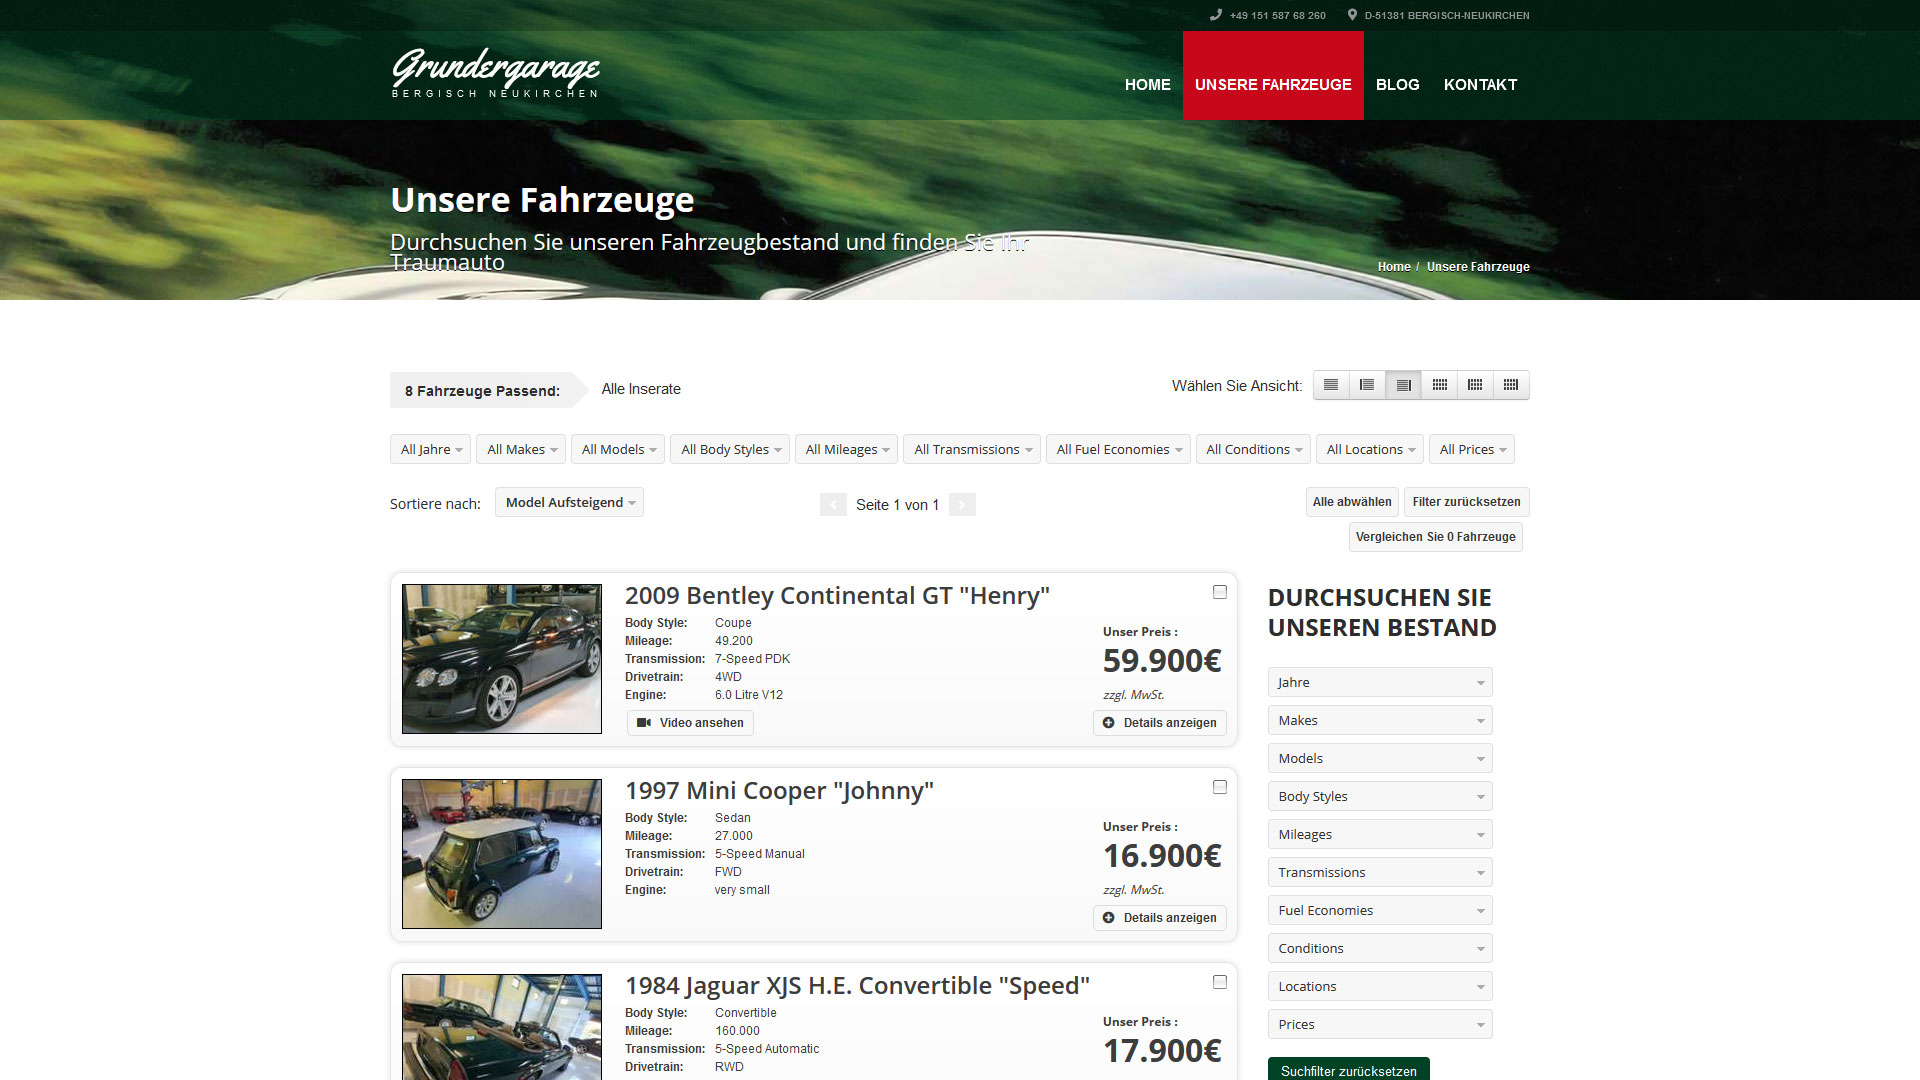Expand sidebar Transmissions dropdown
Screen dimensions: 1920x1080
coord(1380,872)
